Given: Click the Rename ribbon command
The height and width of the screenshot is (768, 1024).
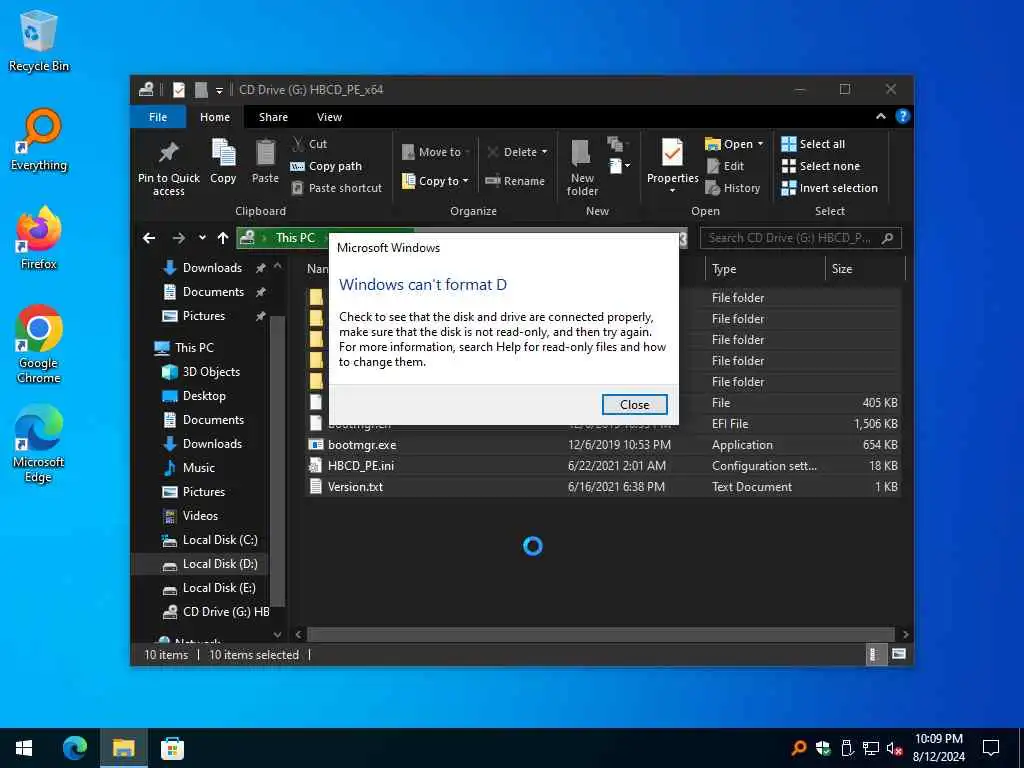Looking at the screenshot, I should tap(515, 181).
